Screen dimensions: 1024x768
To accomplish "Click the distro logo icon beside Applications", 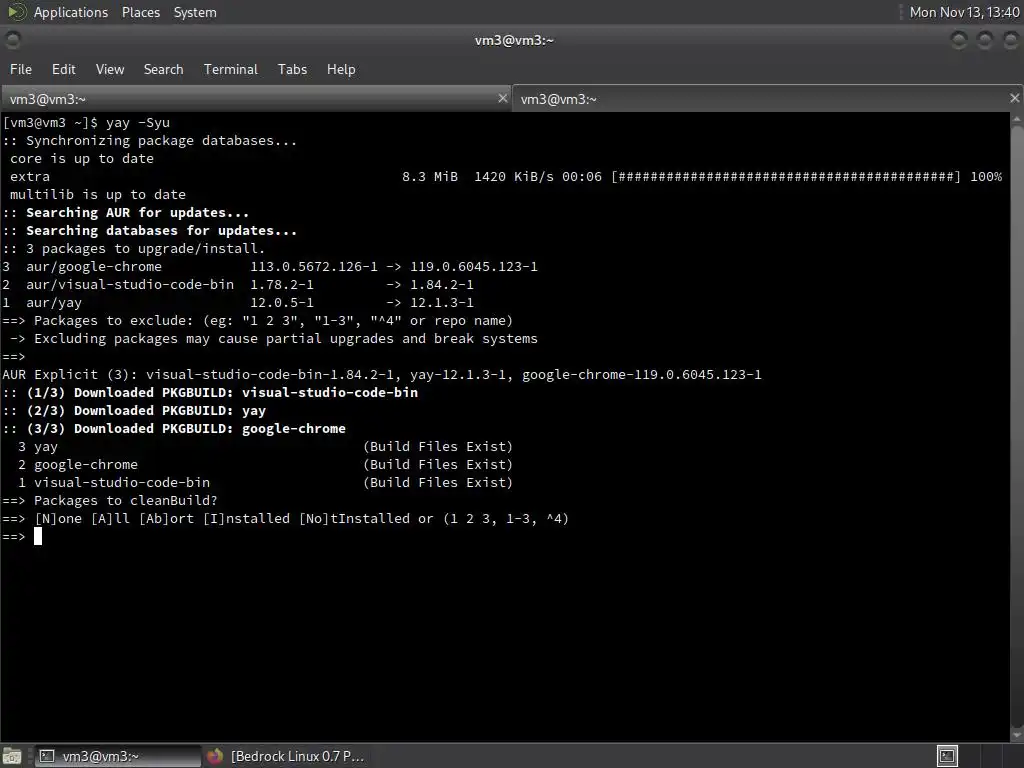I will point(16,12).
